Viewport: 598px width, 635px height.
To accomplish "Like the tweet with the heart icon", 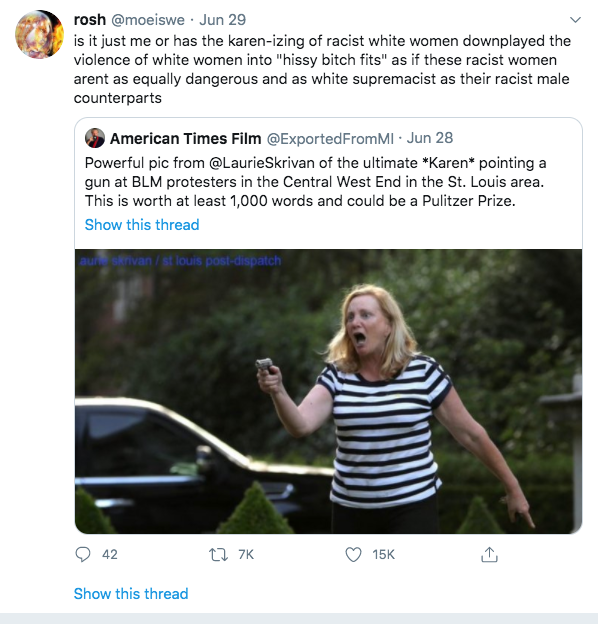I will tap(353, 554).
